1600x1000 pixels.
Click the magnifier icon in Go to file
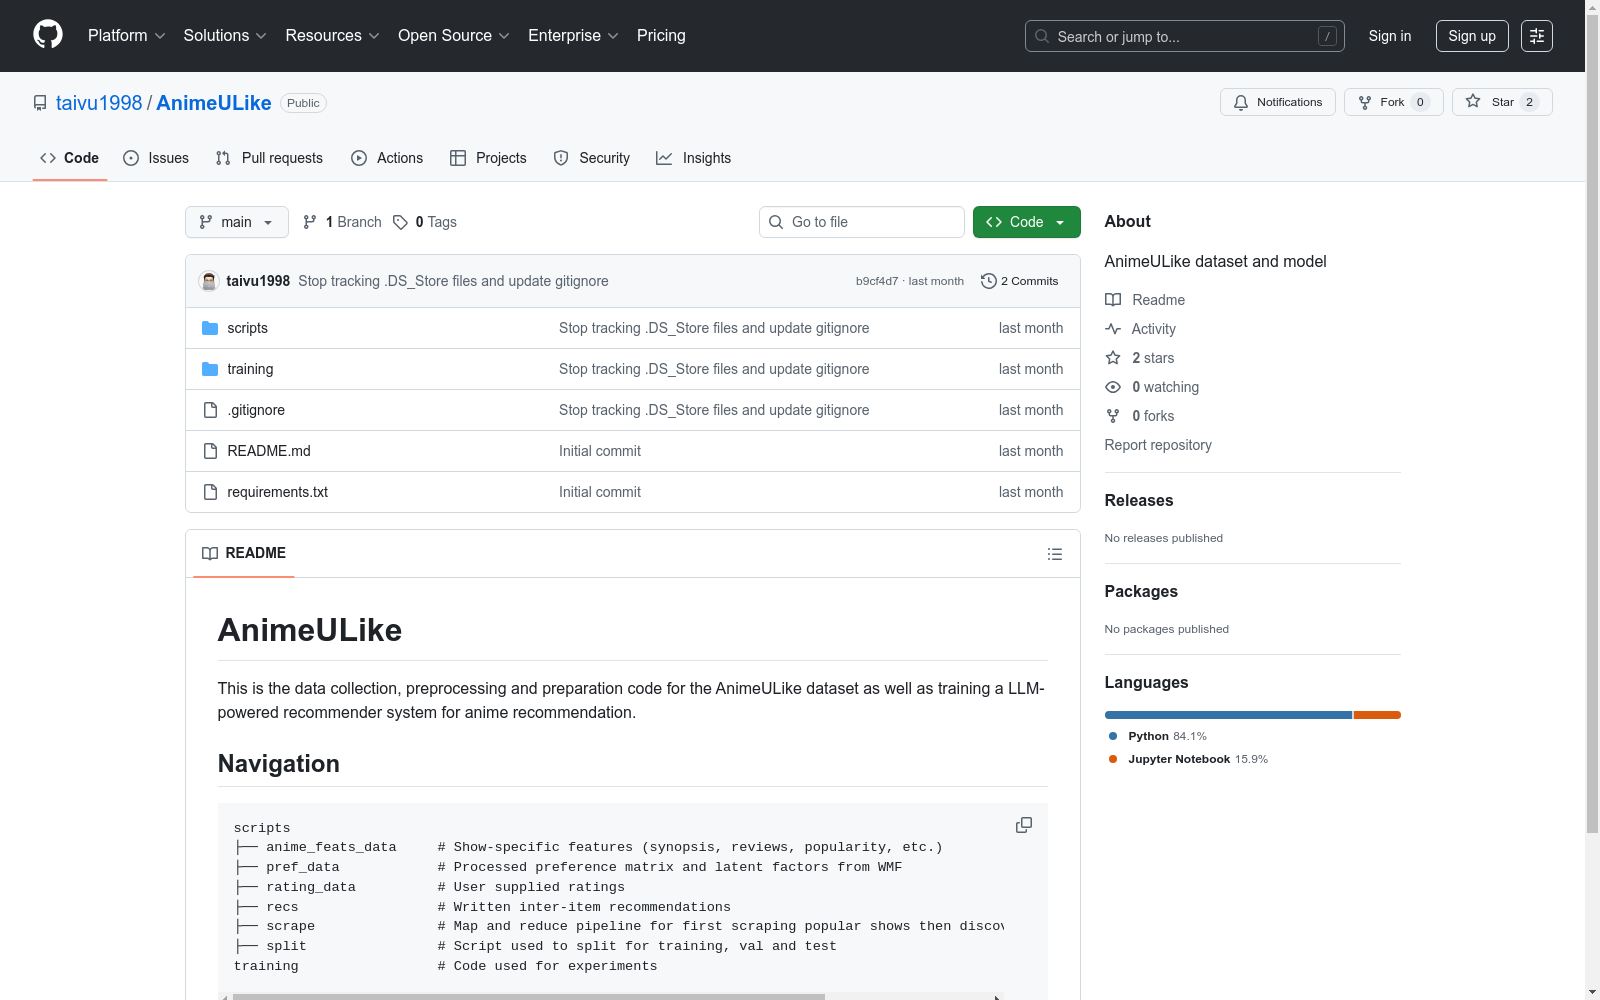coord(776,222)
